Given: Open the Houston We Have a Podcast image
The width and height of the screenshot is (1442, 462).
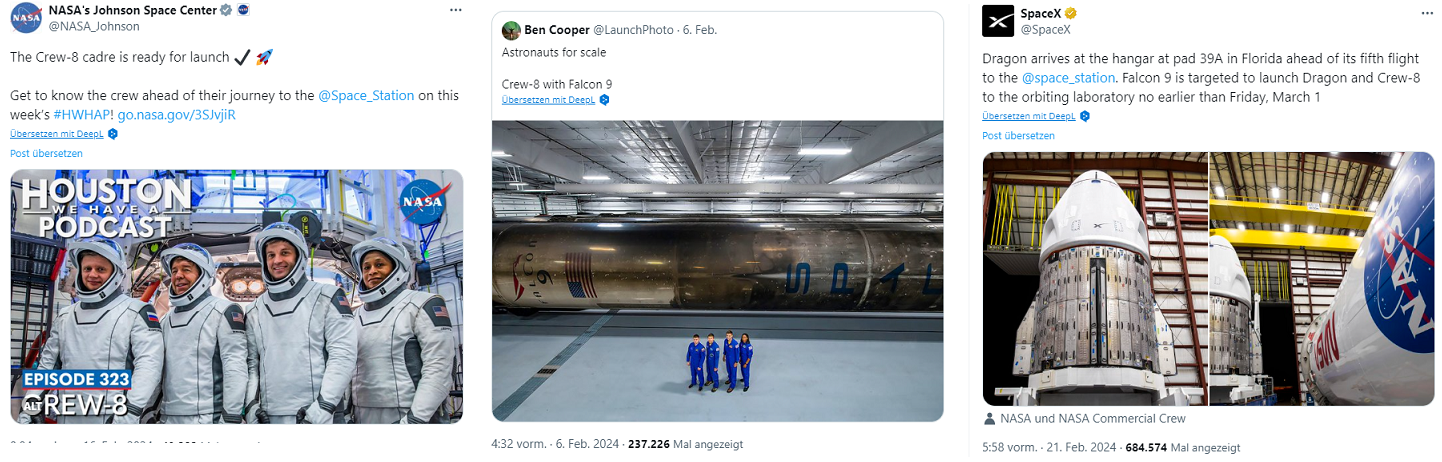Looking at the screenshot, I should pyautogui.click(x=237, y=296).
